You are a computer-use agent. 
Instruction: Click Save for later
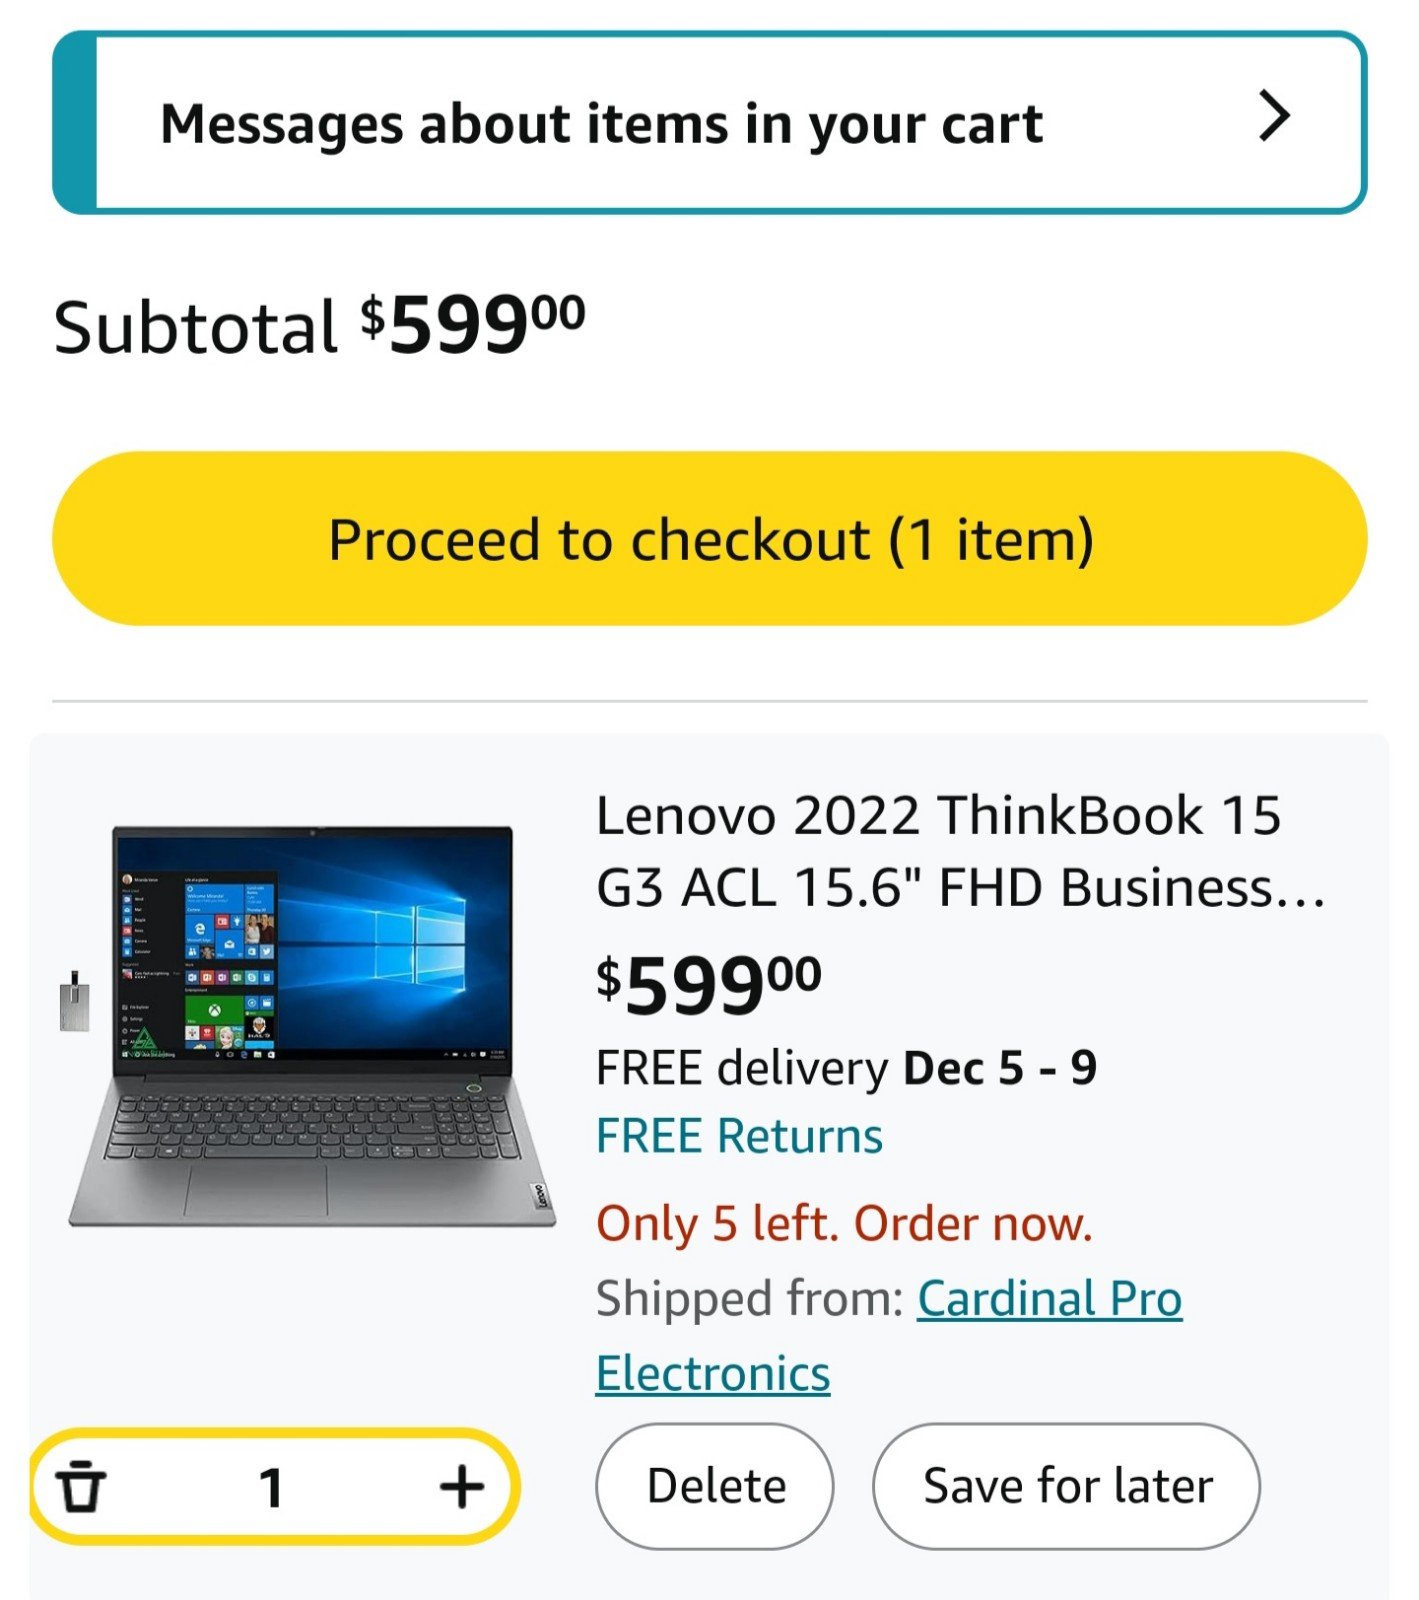(x=1067, y=1486)
